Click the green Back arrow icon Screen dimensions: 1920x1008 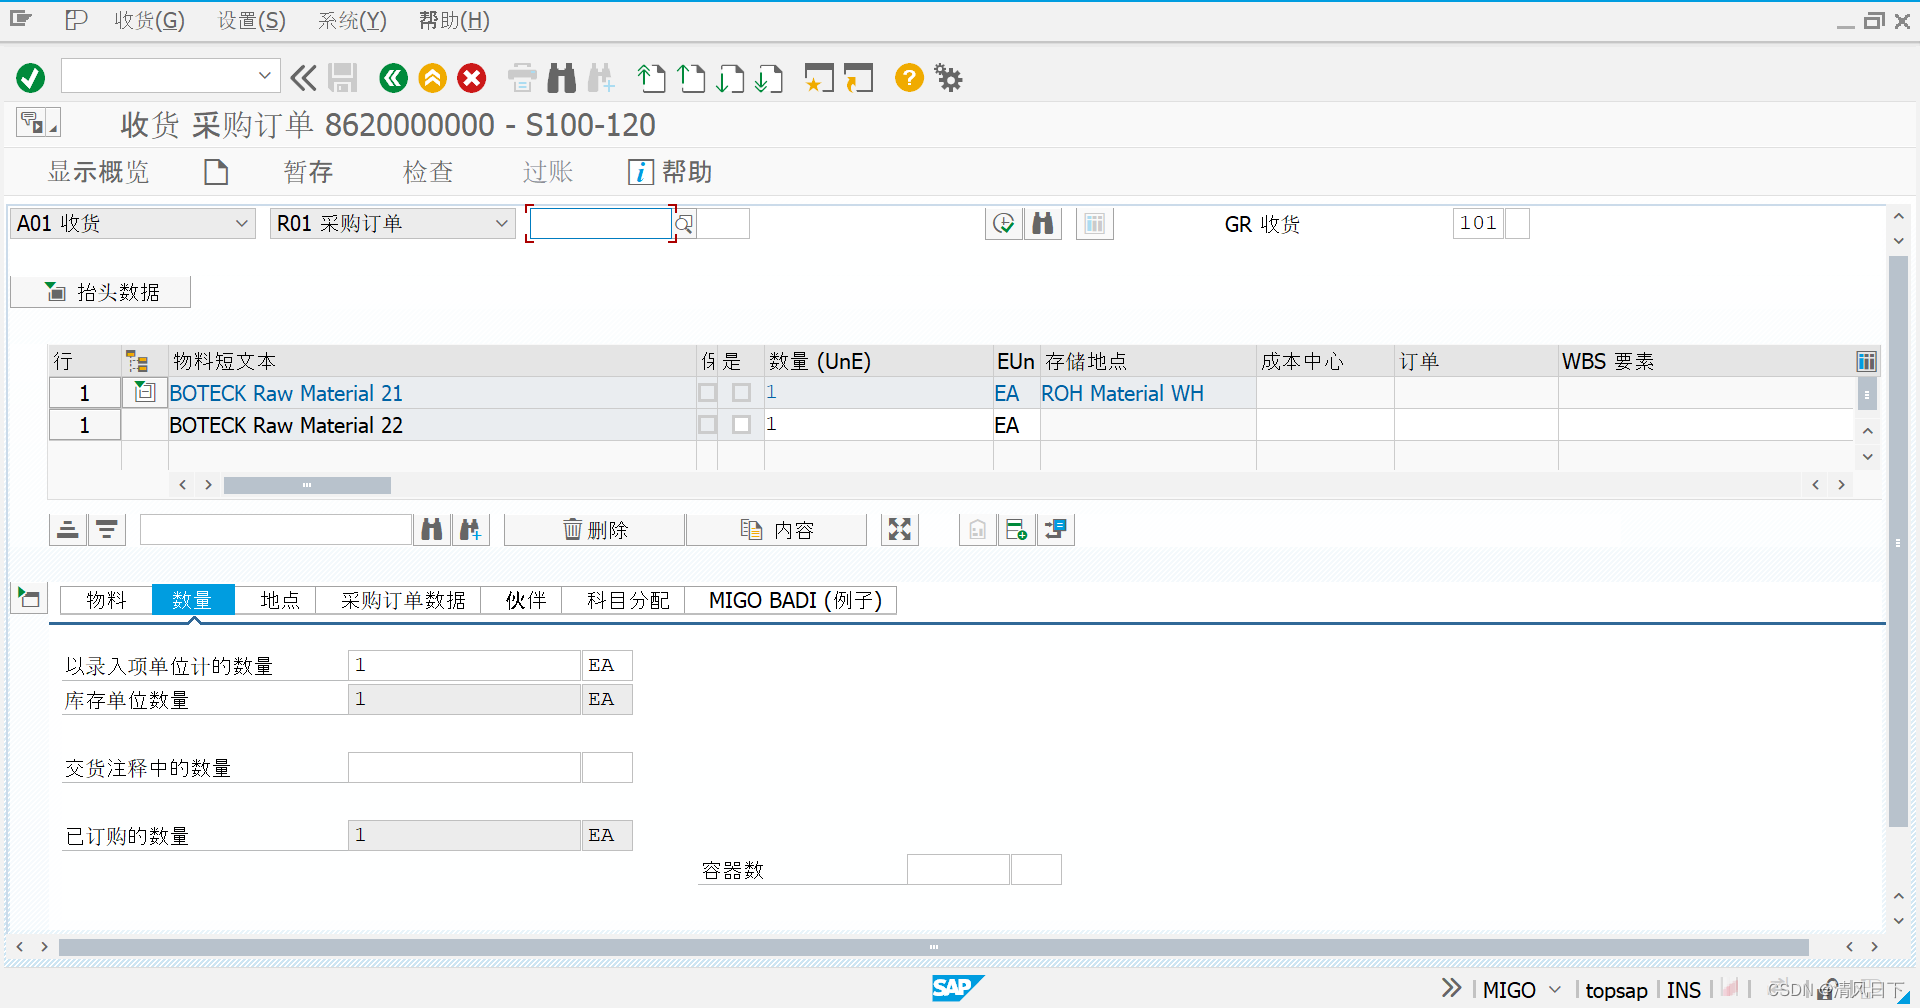[394, 78]
